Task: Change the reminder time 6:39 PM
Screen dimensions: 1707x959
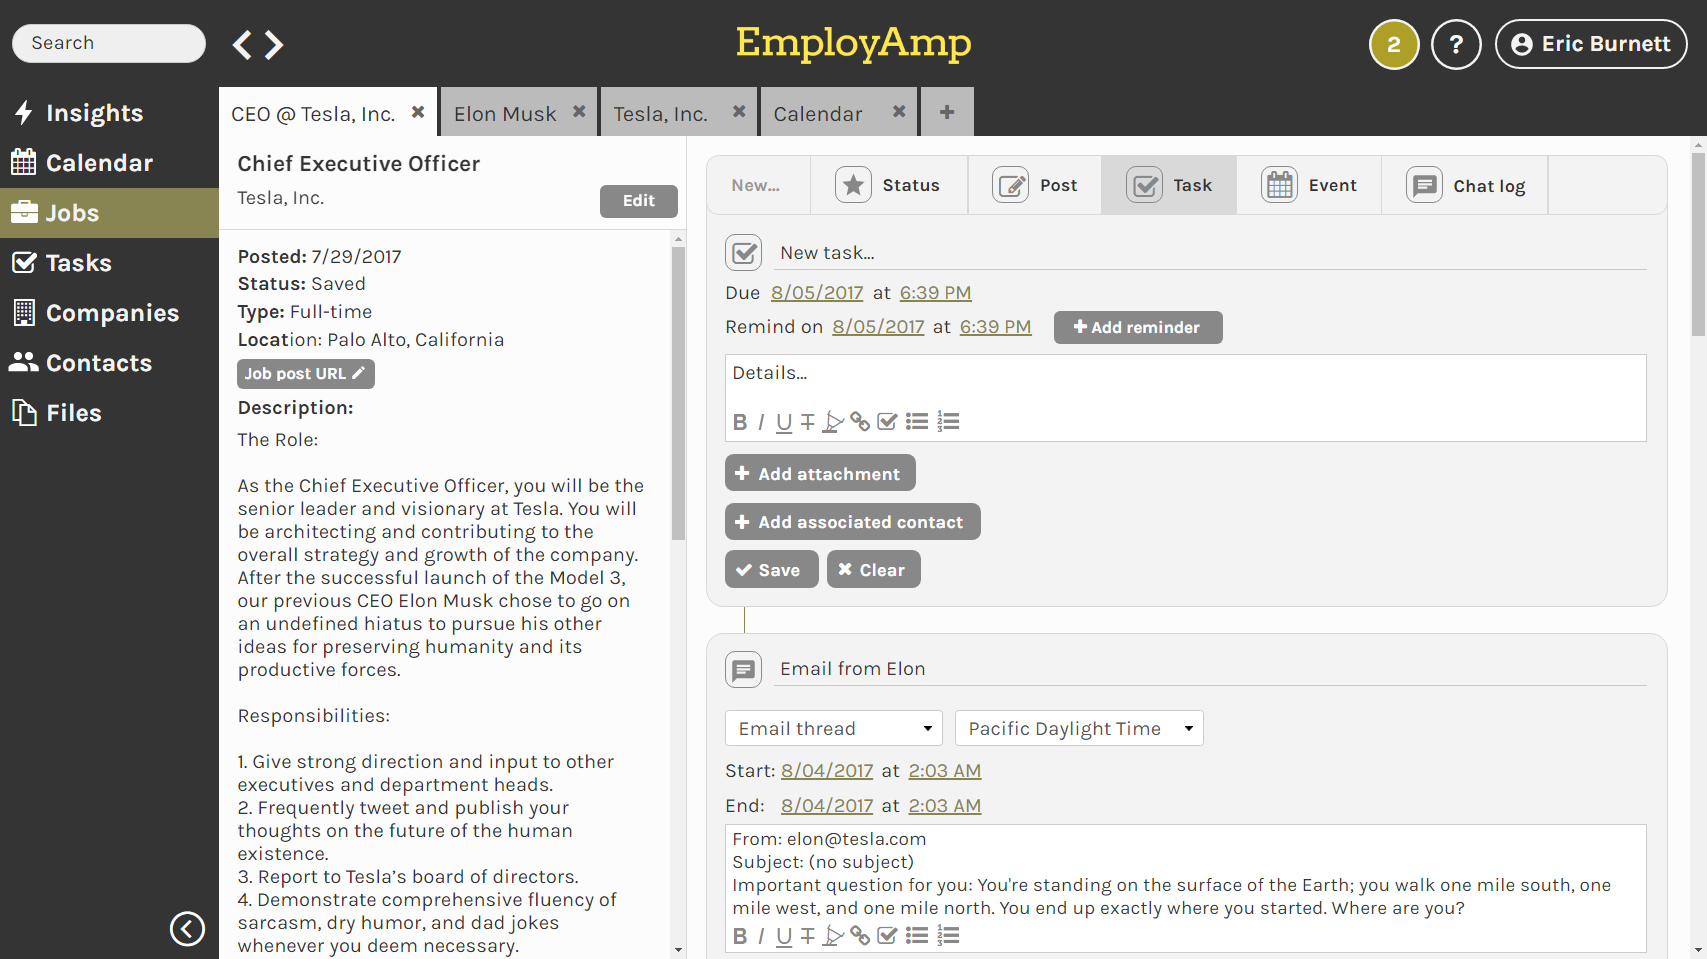Action: pyautogui.click(x=996, y=327)
